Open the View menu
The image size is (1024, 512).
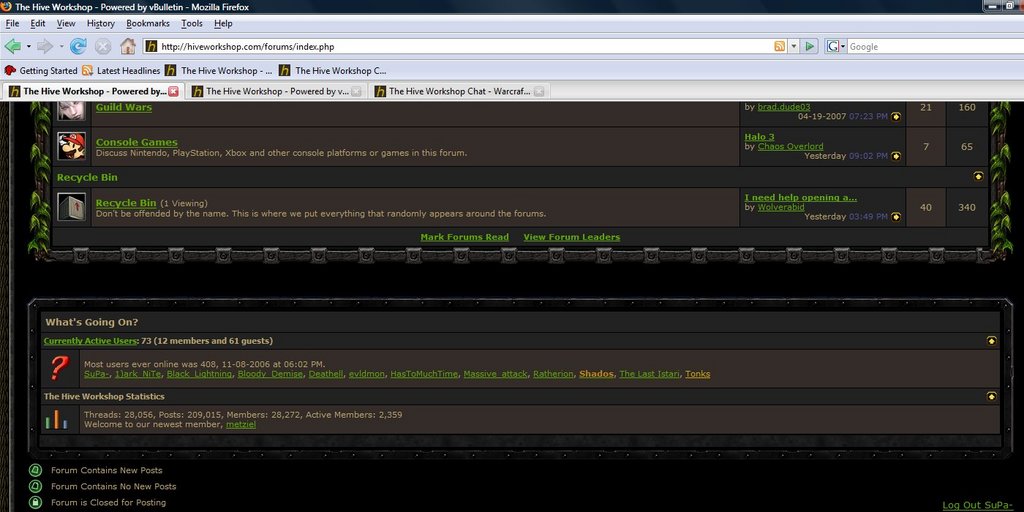tap(66, 24)
